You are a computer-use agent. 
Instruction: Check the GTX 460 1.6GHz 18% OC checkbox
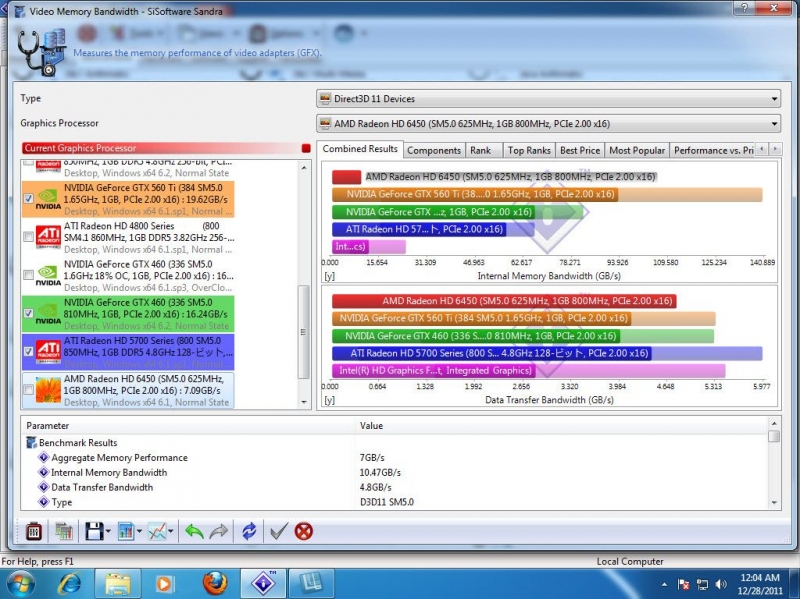click(x=29, y=275)
